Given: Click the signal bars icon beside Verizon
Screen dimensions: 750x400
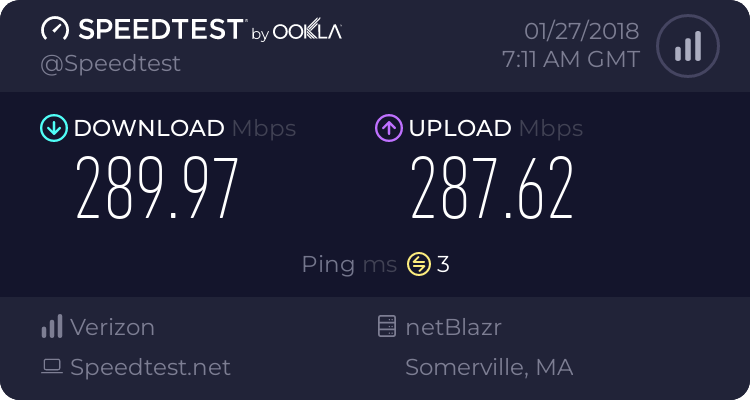Looking at the screenshot, I should [x=51, y=326].
